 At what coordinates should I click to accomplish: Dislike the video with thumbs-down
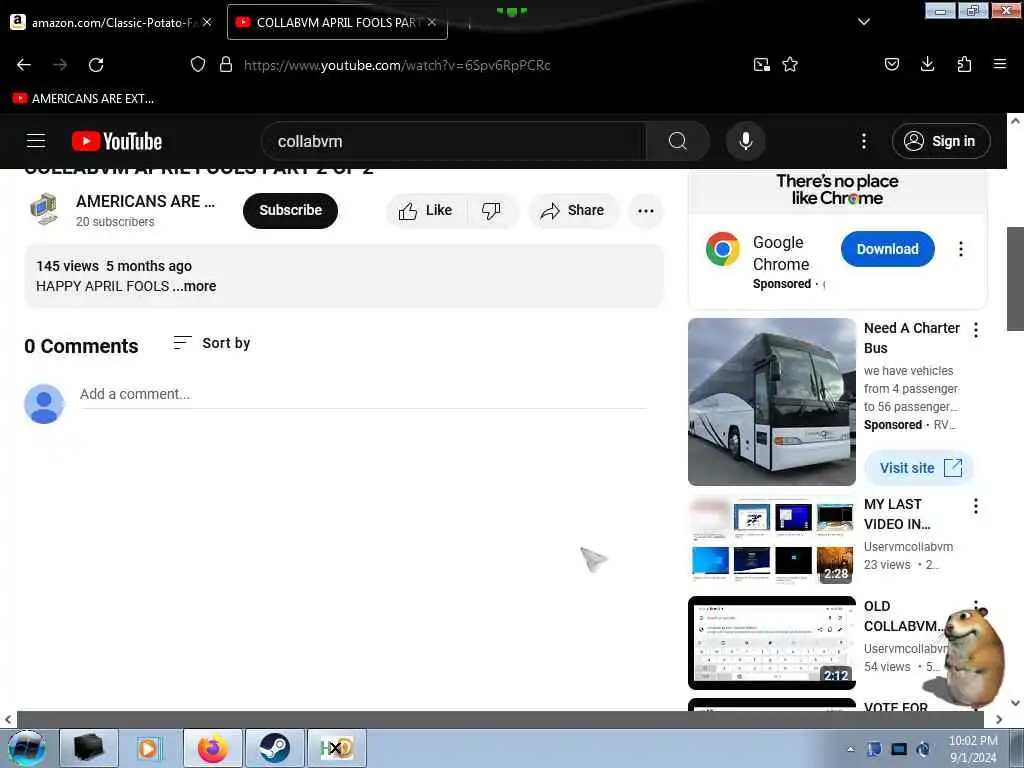coord(491,210)
